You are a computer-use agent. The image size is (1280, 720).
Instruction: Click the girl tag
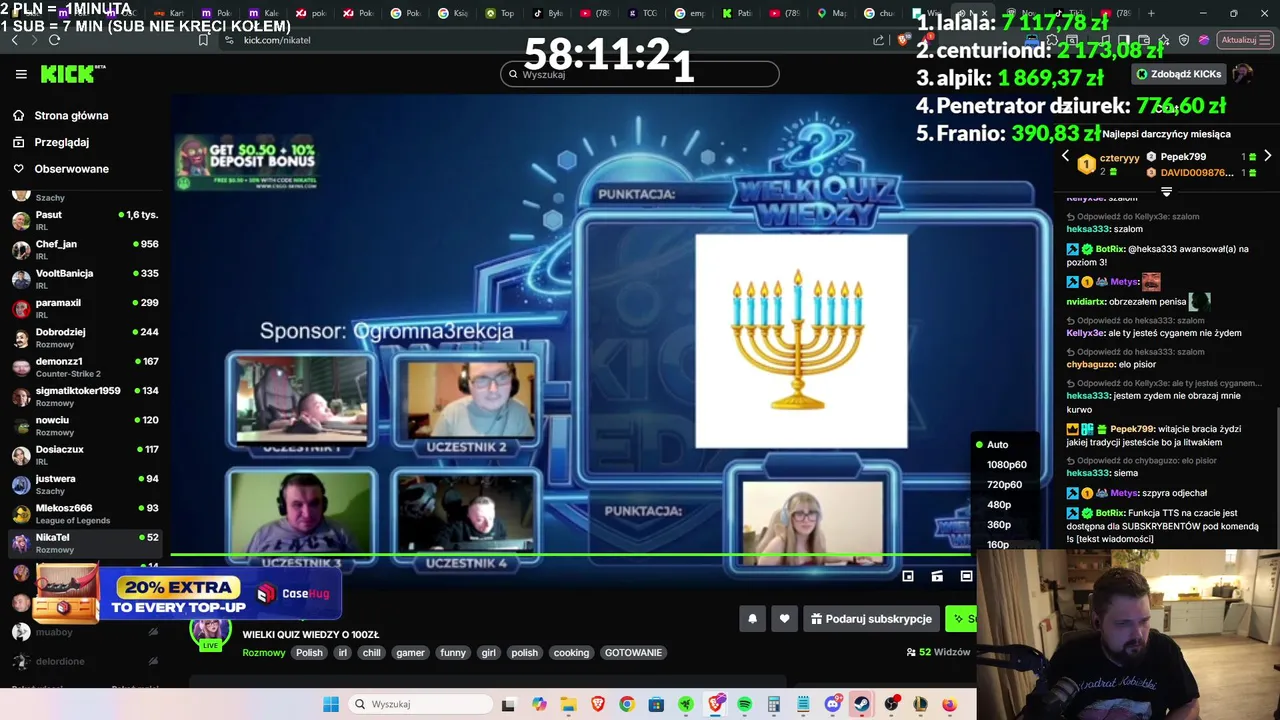click(x=489, y=652)
